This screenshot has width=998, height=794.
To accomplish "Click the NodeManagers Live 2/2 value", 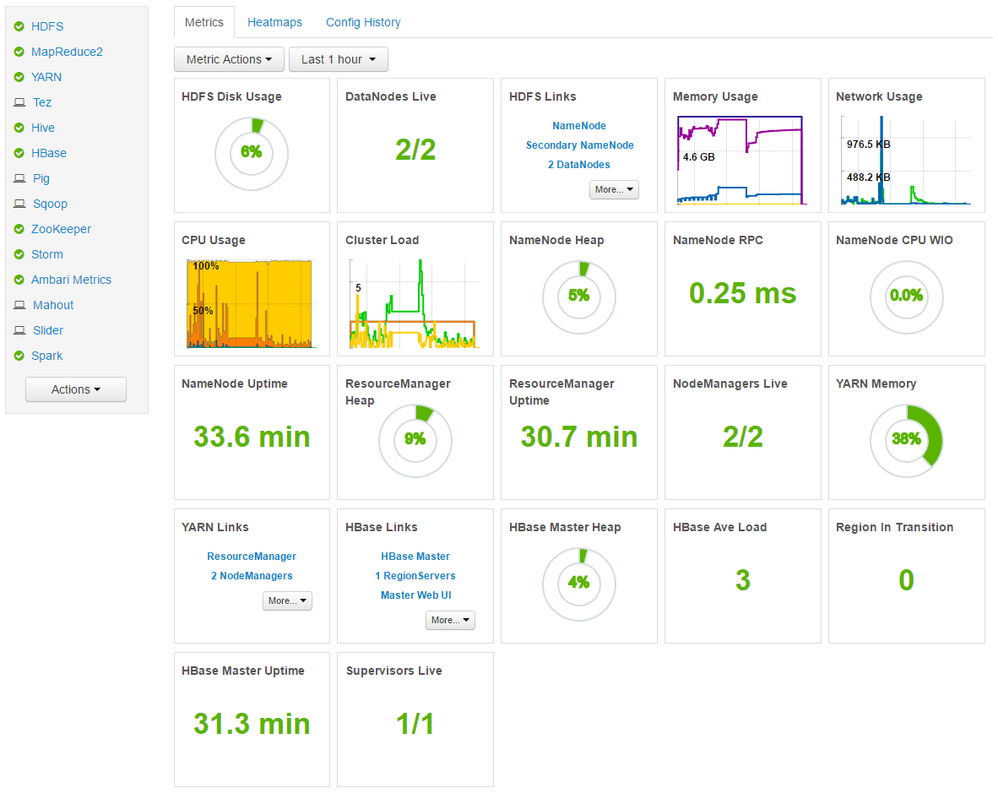I will 743,437.
